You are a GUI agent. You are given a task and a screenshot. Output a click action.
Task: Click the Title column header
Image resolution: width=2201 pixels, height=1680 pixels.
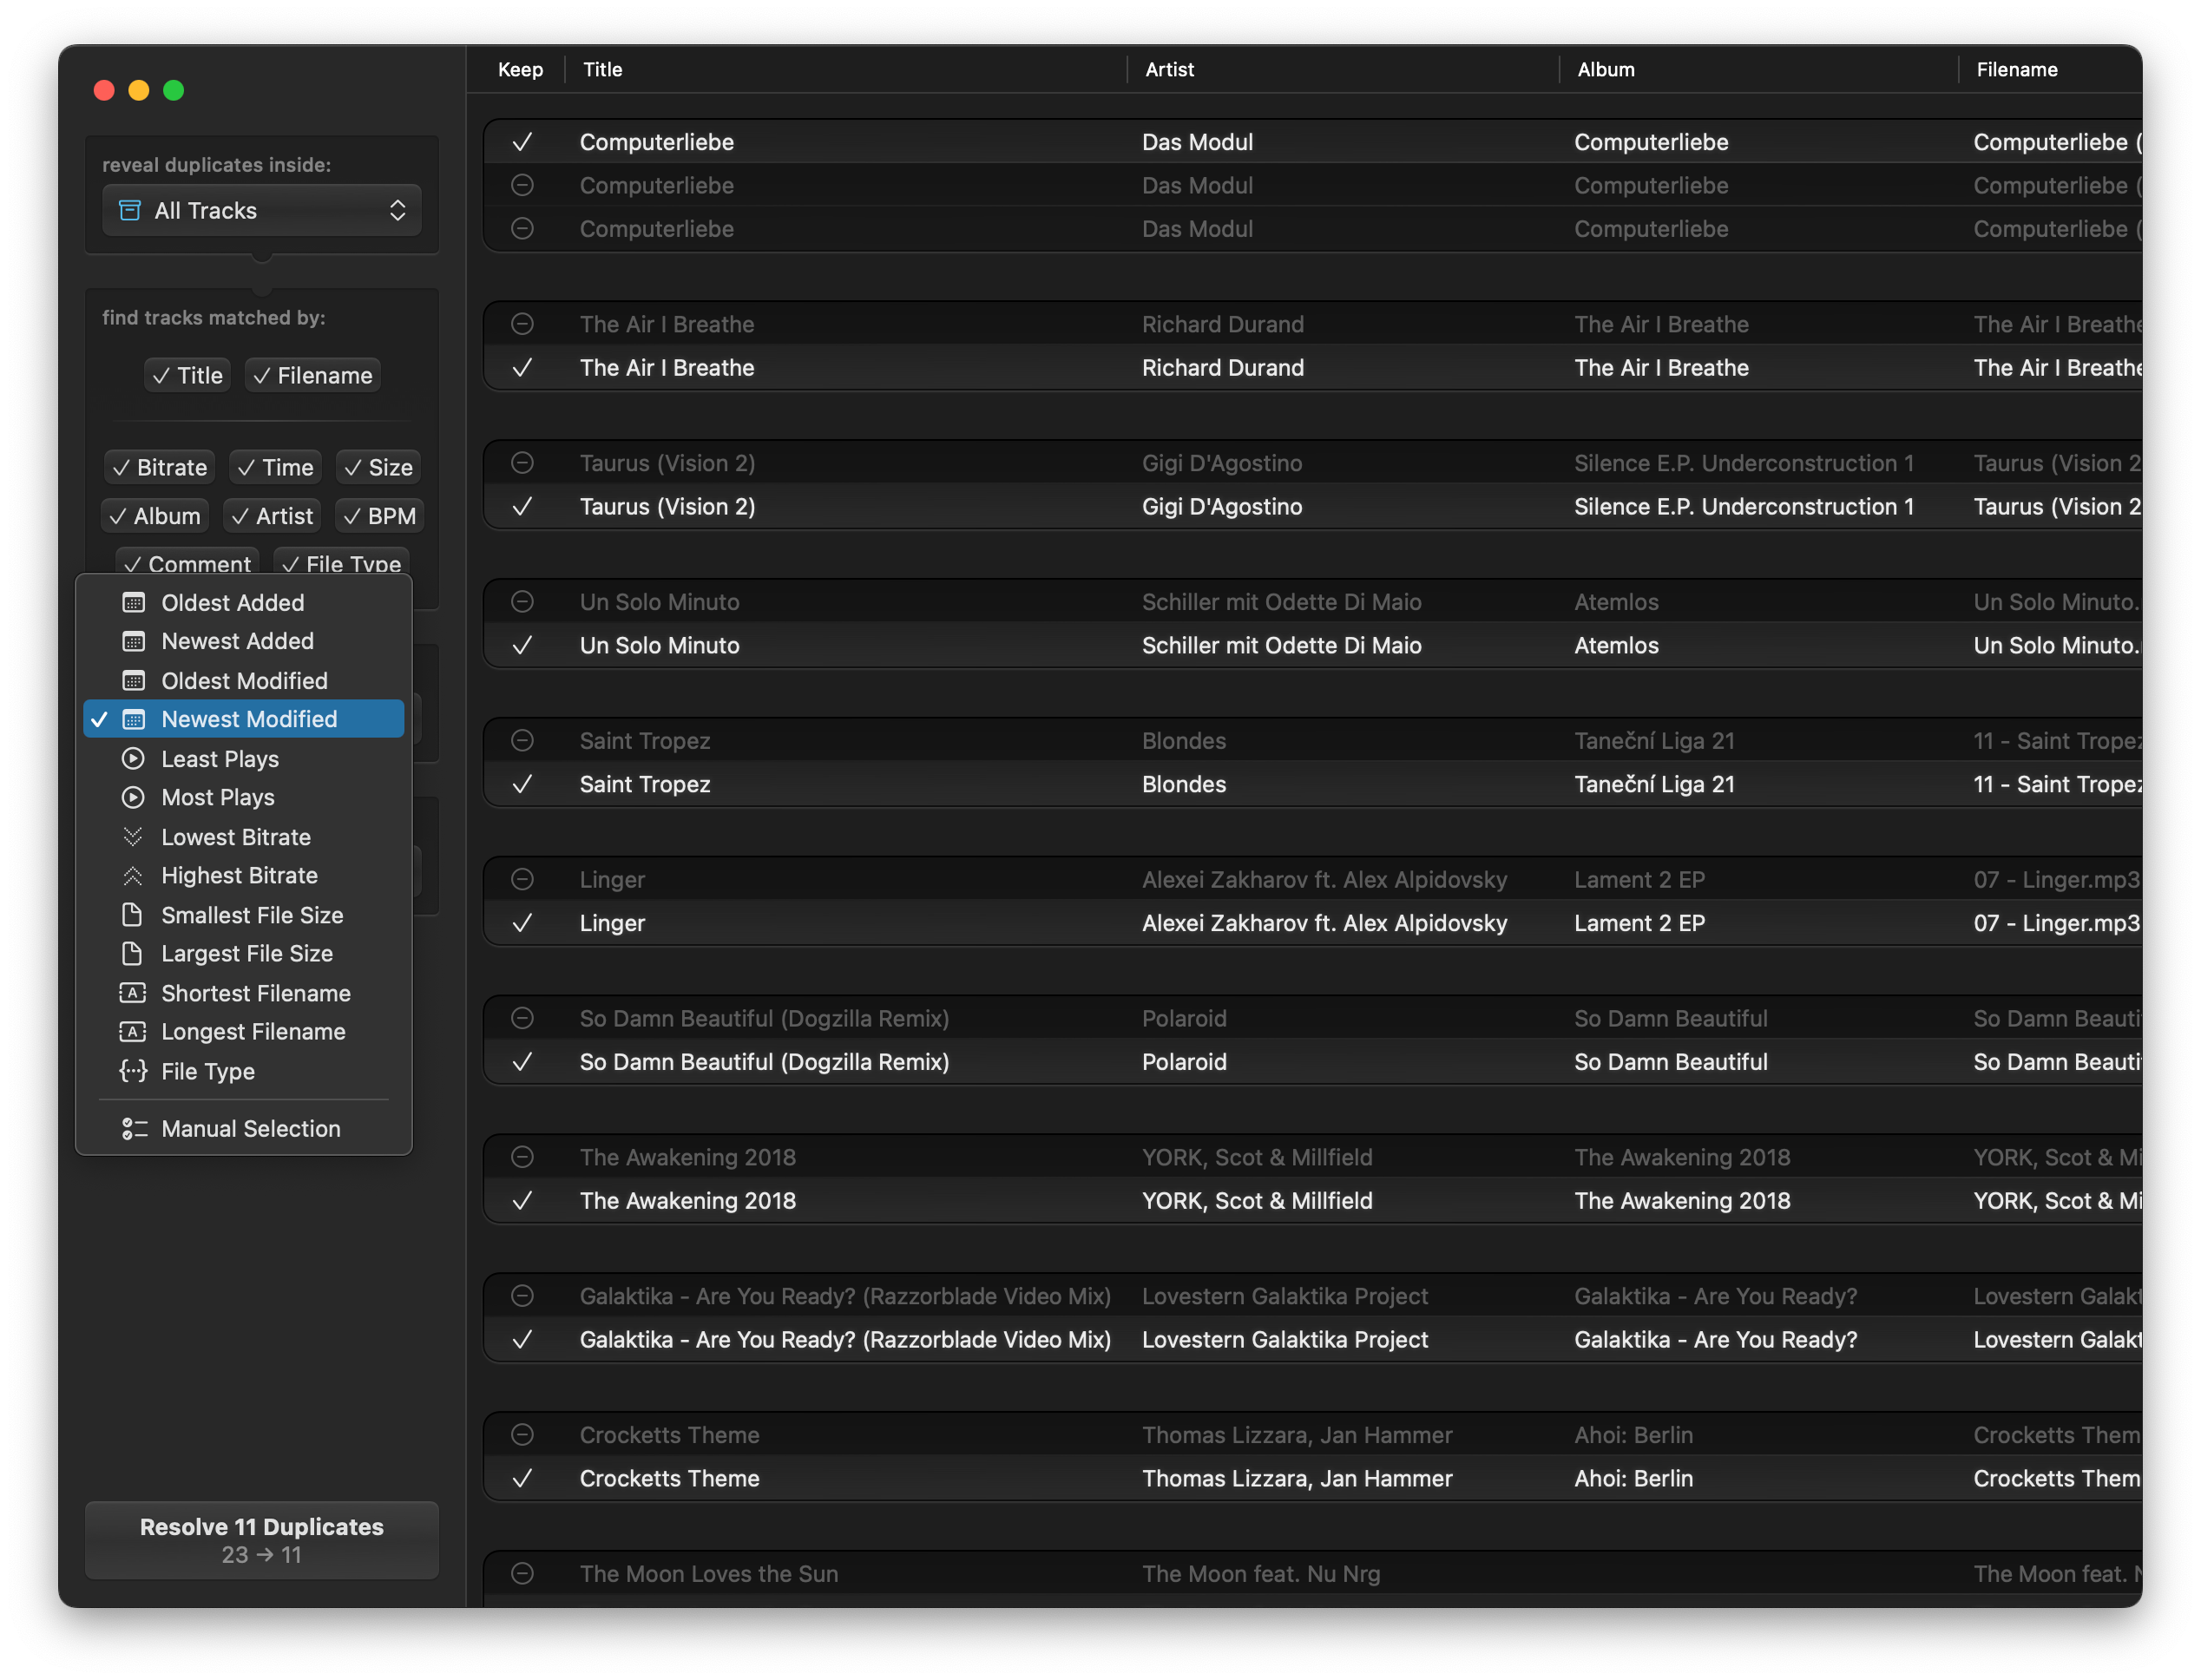click(x=603, y=69)
